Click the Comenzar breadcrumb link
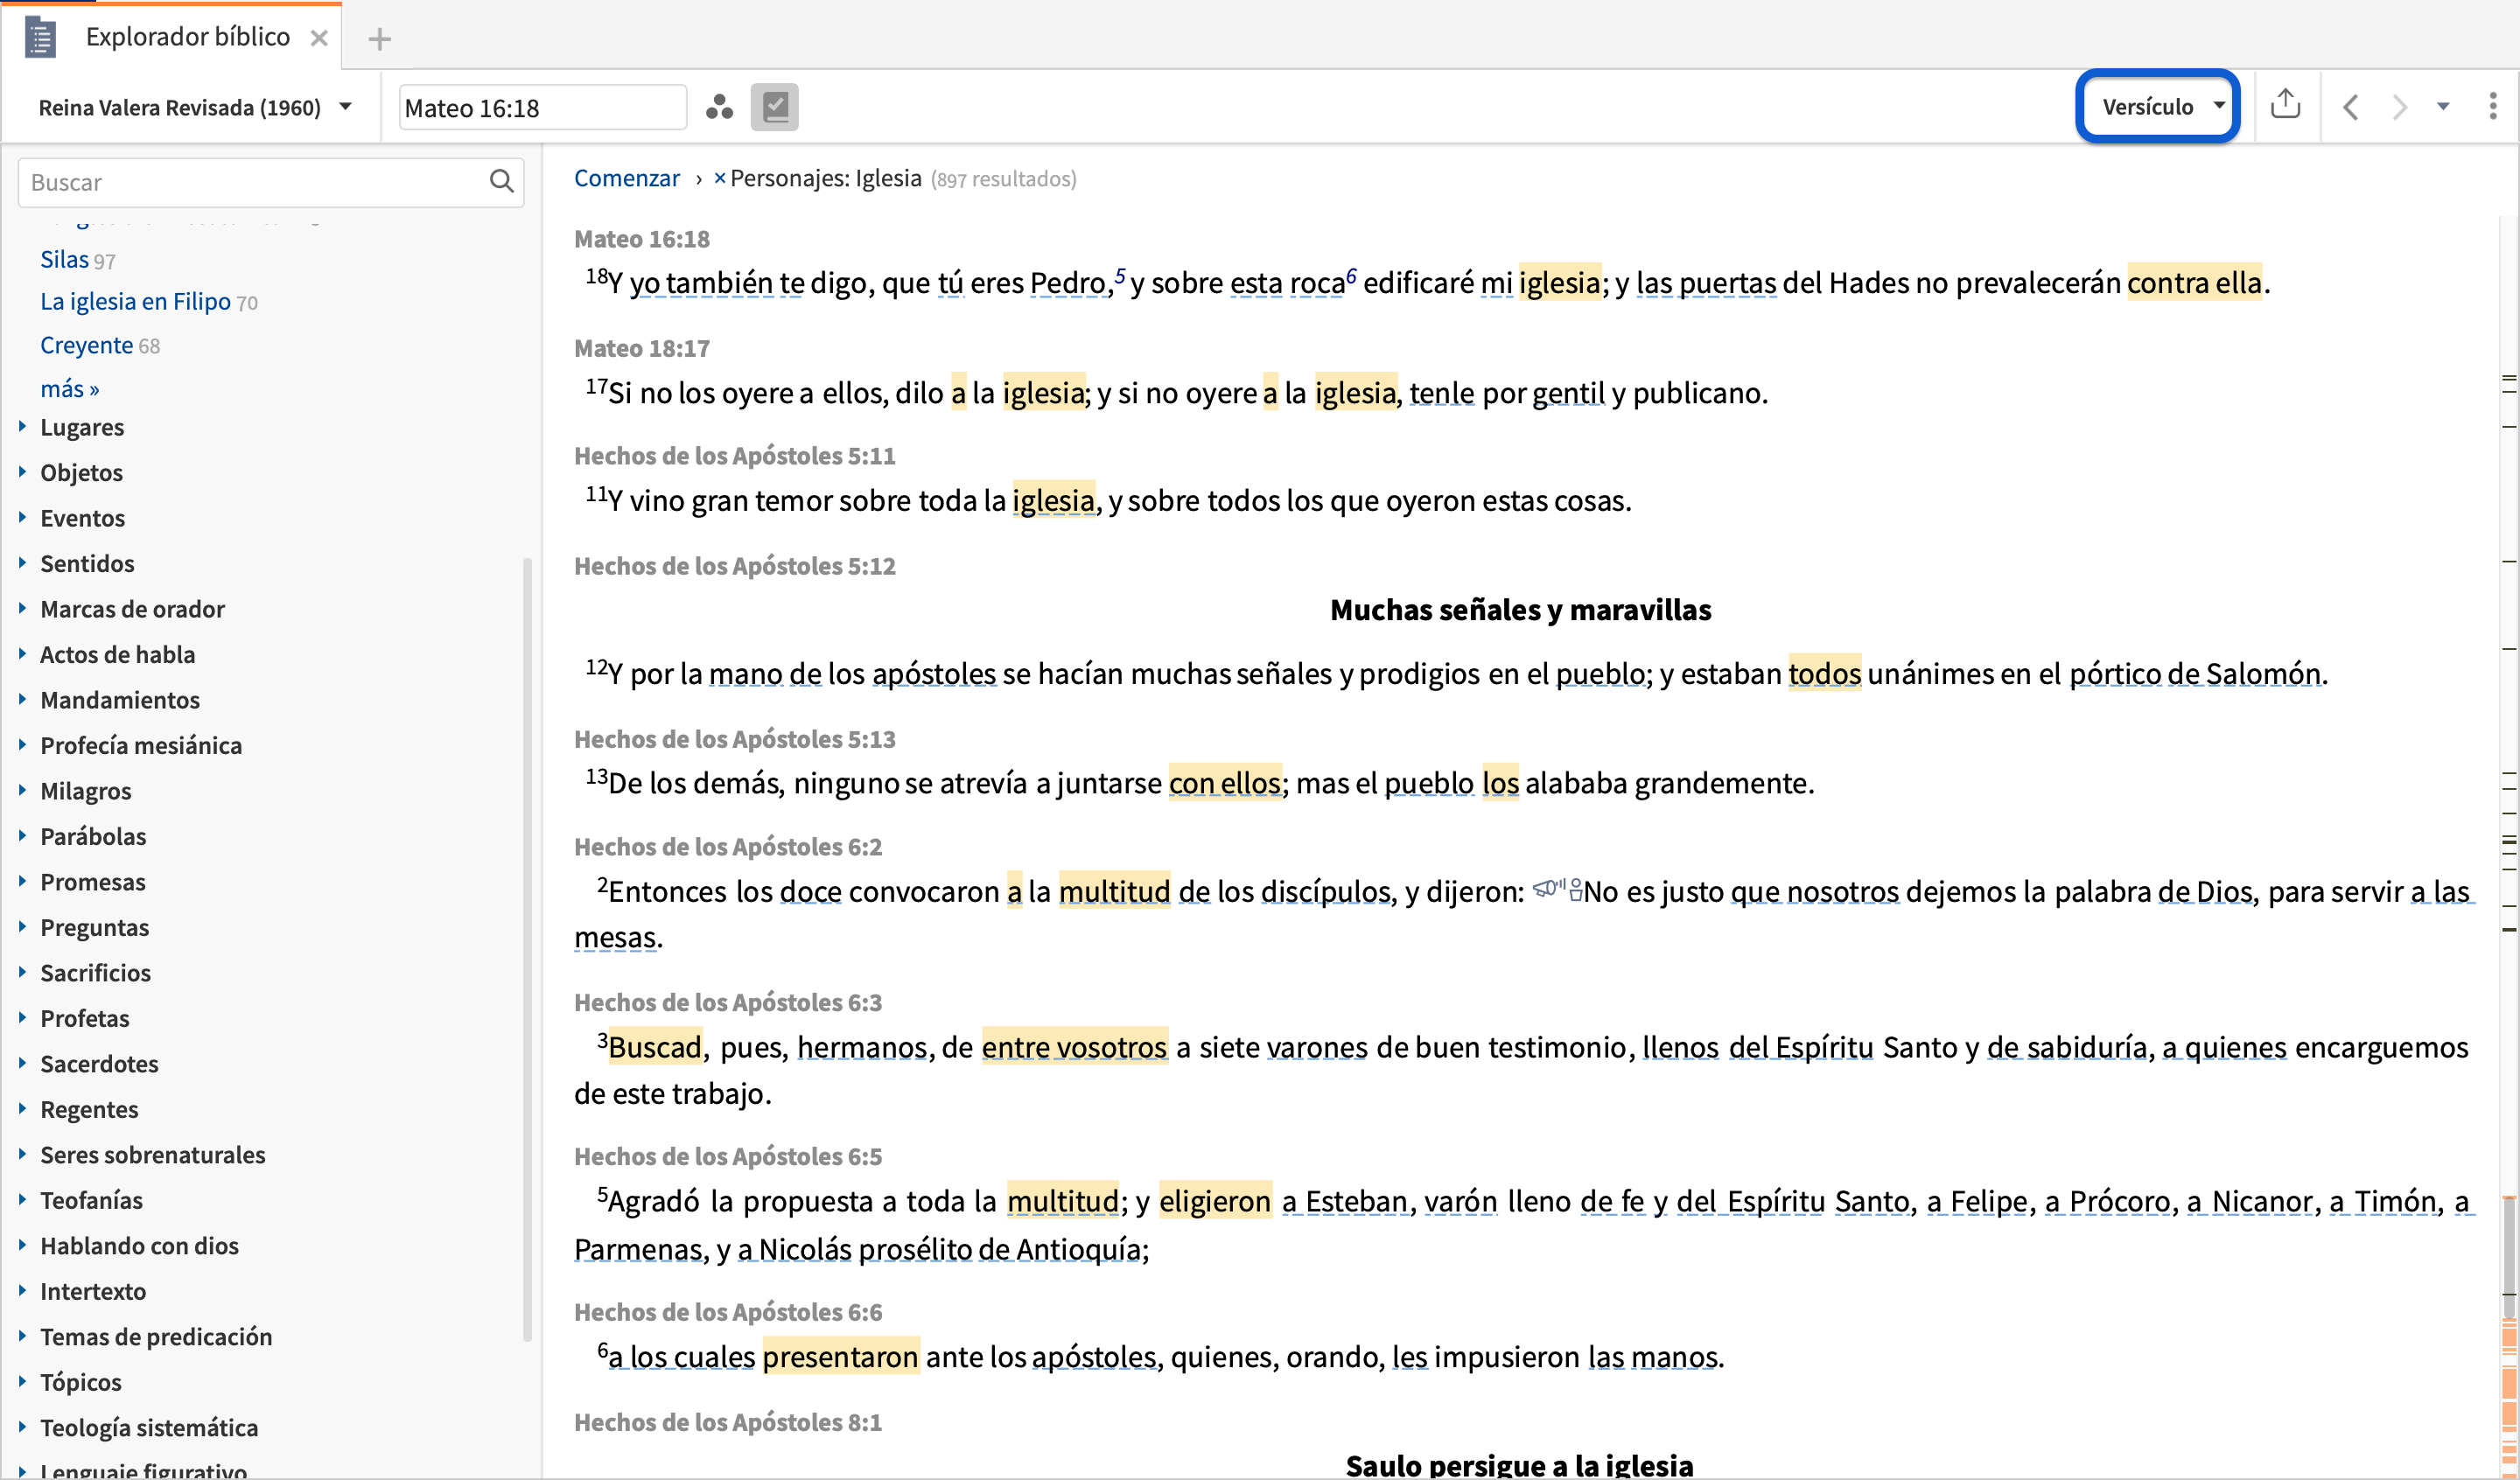 click(626, 179)
